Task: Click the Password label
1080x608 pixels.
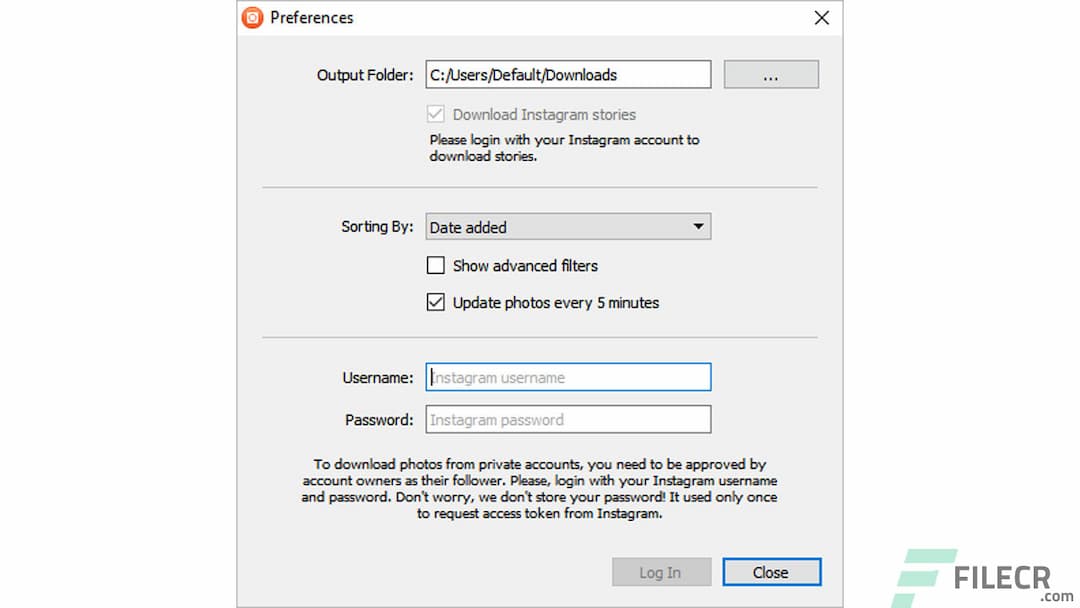Action: [x=379, y=419]
